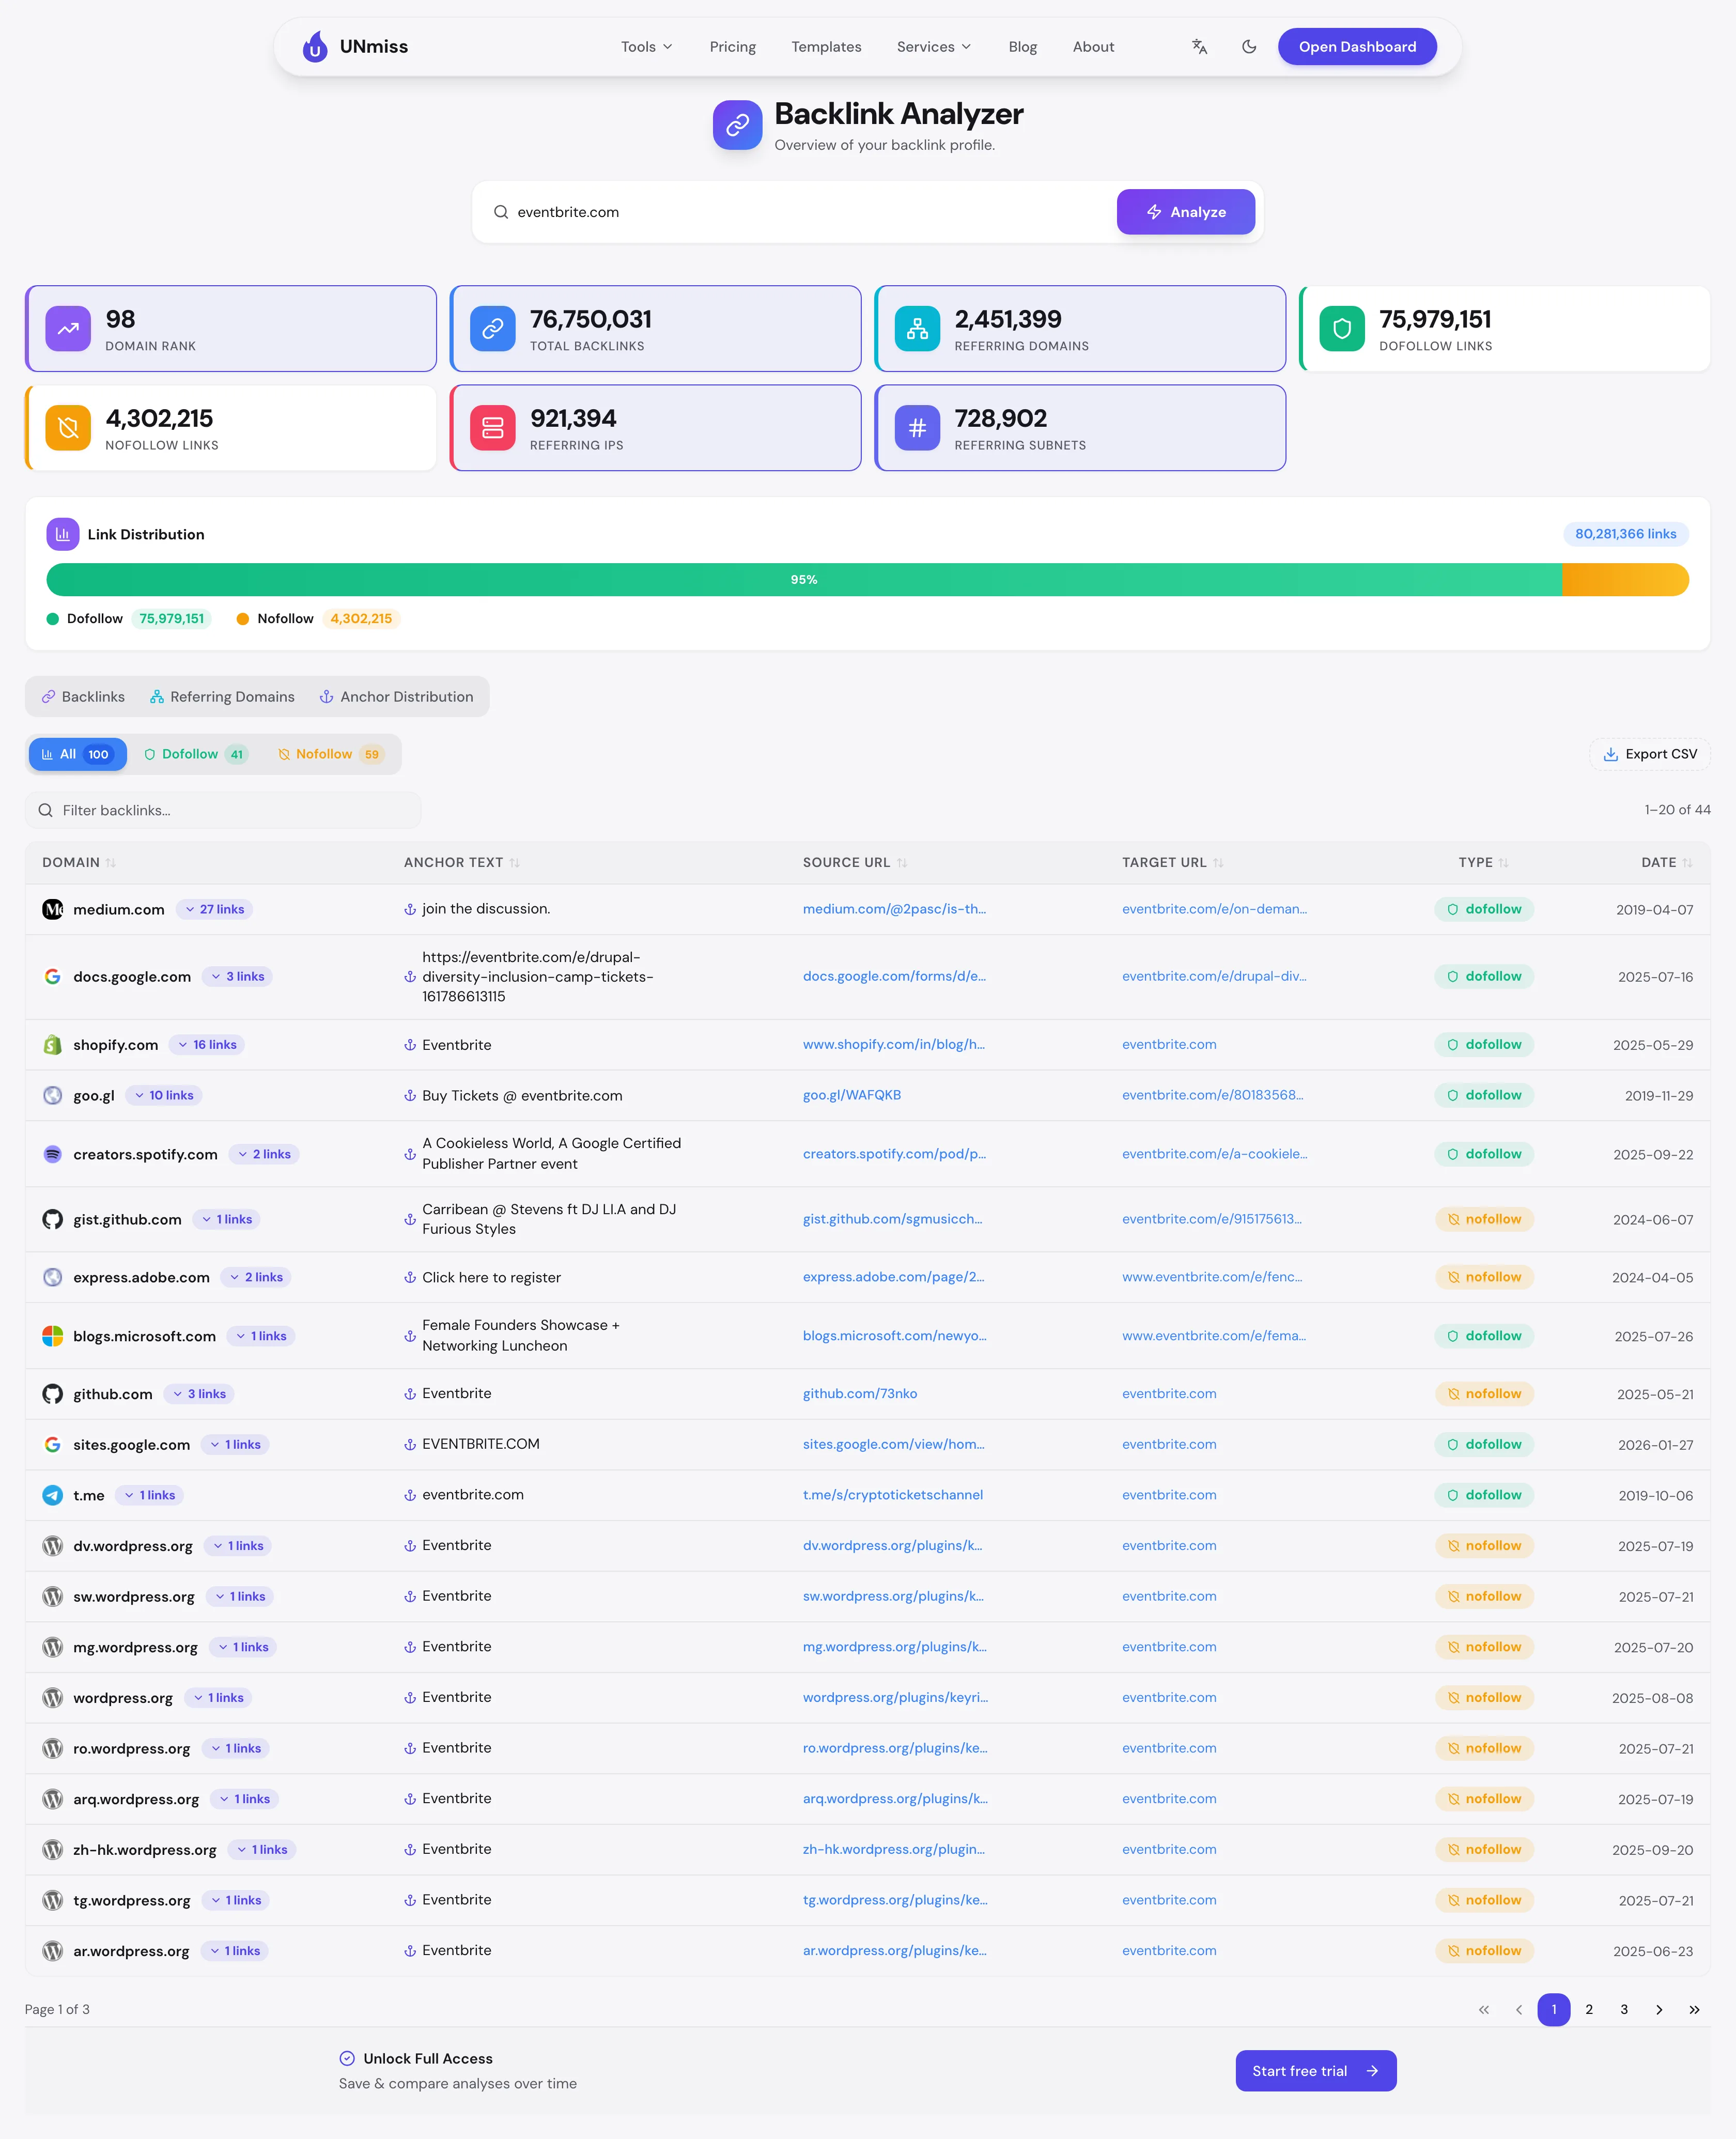Go to pagination page 2

1589,2009
